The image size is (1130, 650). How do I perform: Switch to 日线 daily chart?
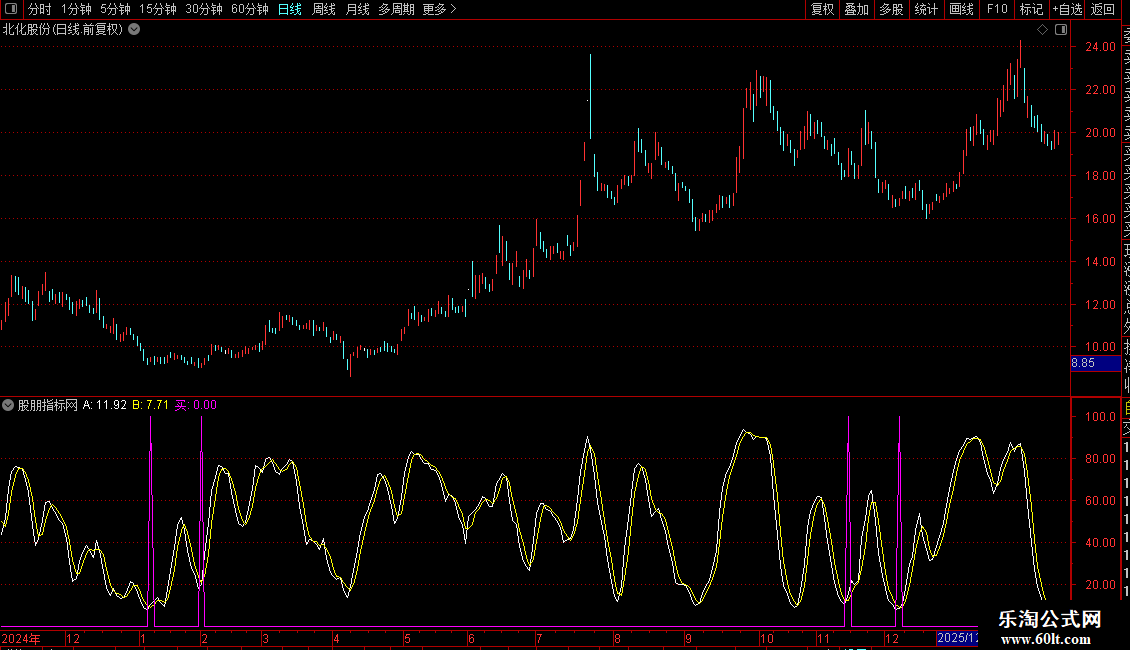coord(290,9)
